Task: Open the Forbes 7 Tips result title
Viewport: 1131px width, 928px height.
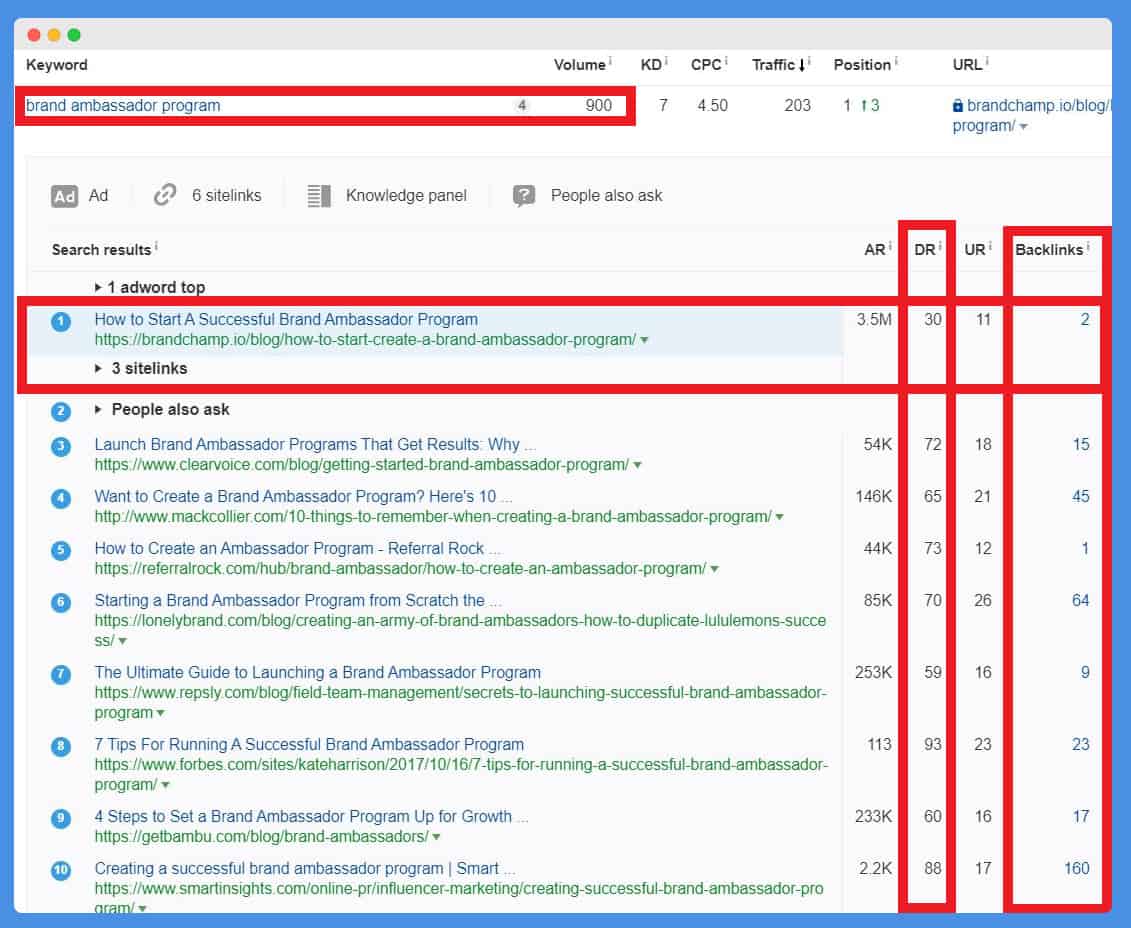Action: click(x=309, y=744)
